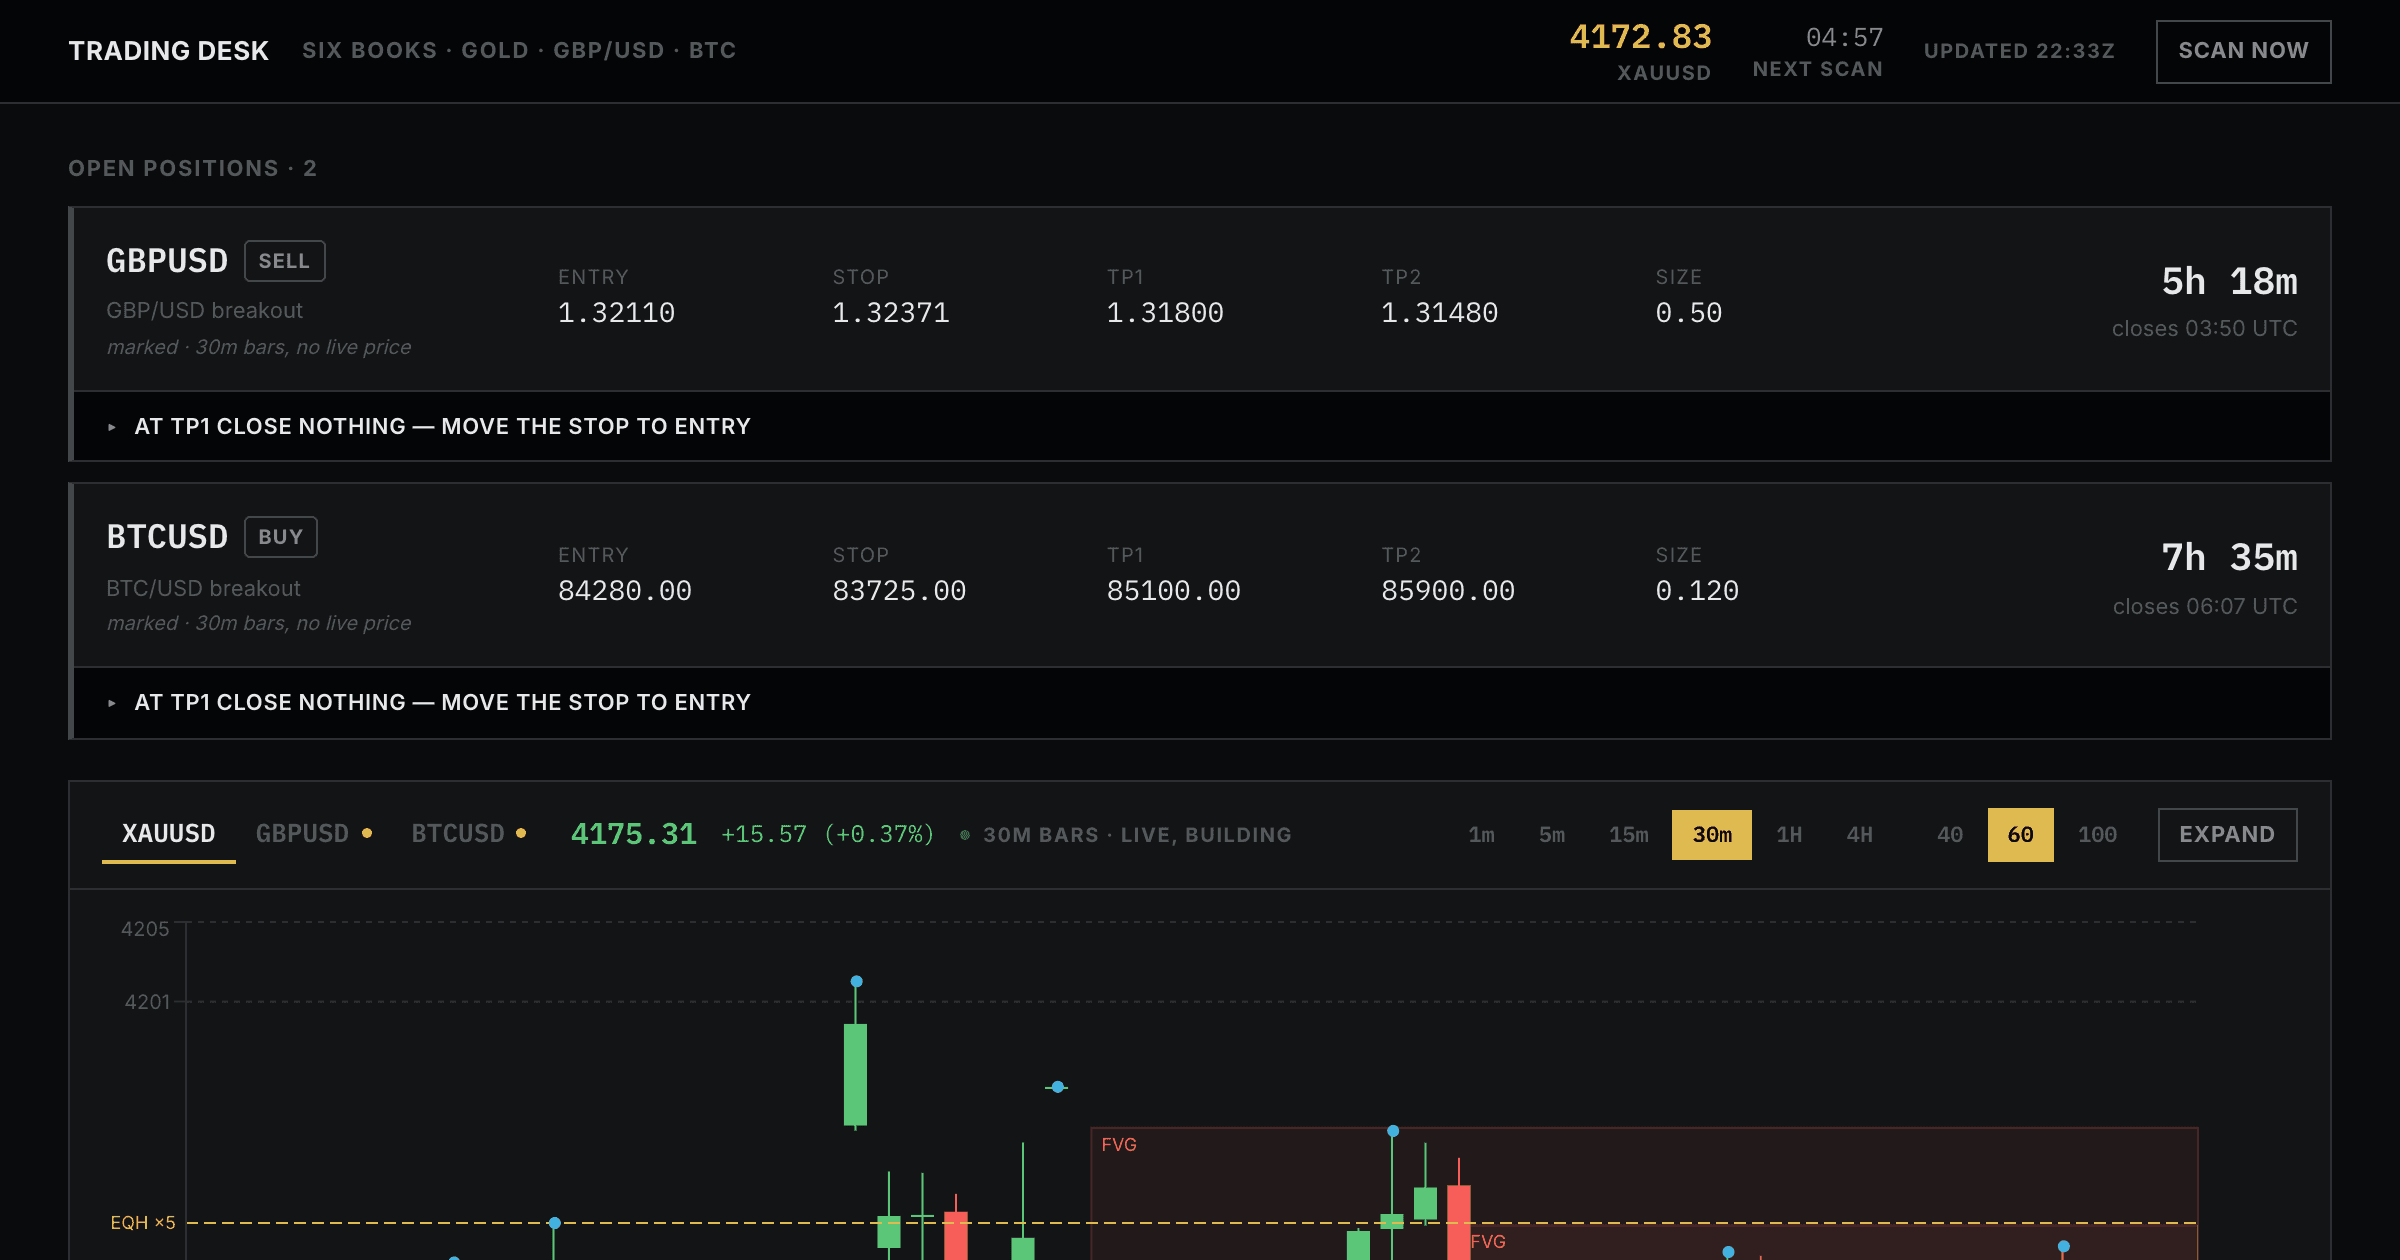The height and width of the screenshot is (1260, 2400).
Task: Switch to the XAUUSD chart tab
Action: pos(168,834)
